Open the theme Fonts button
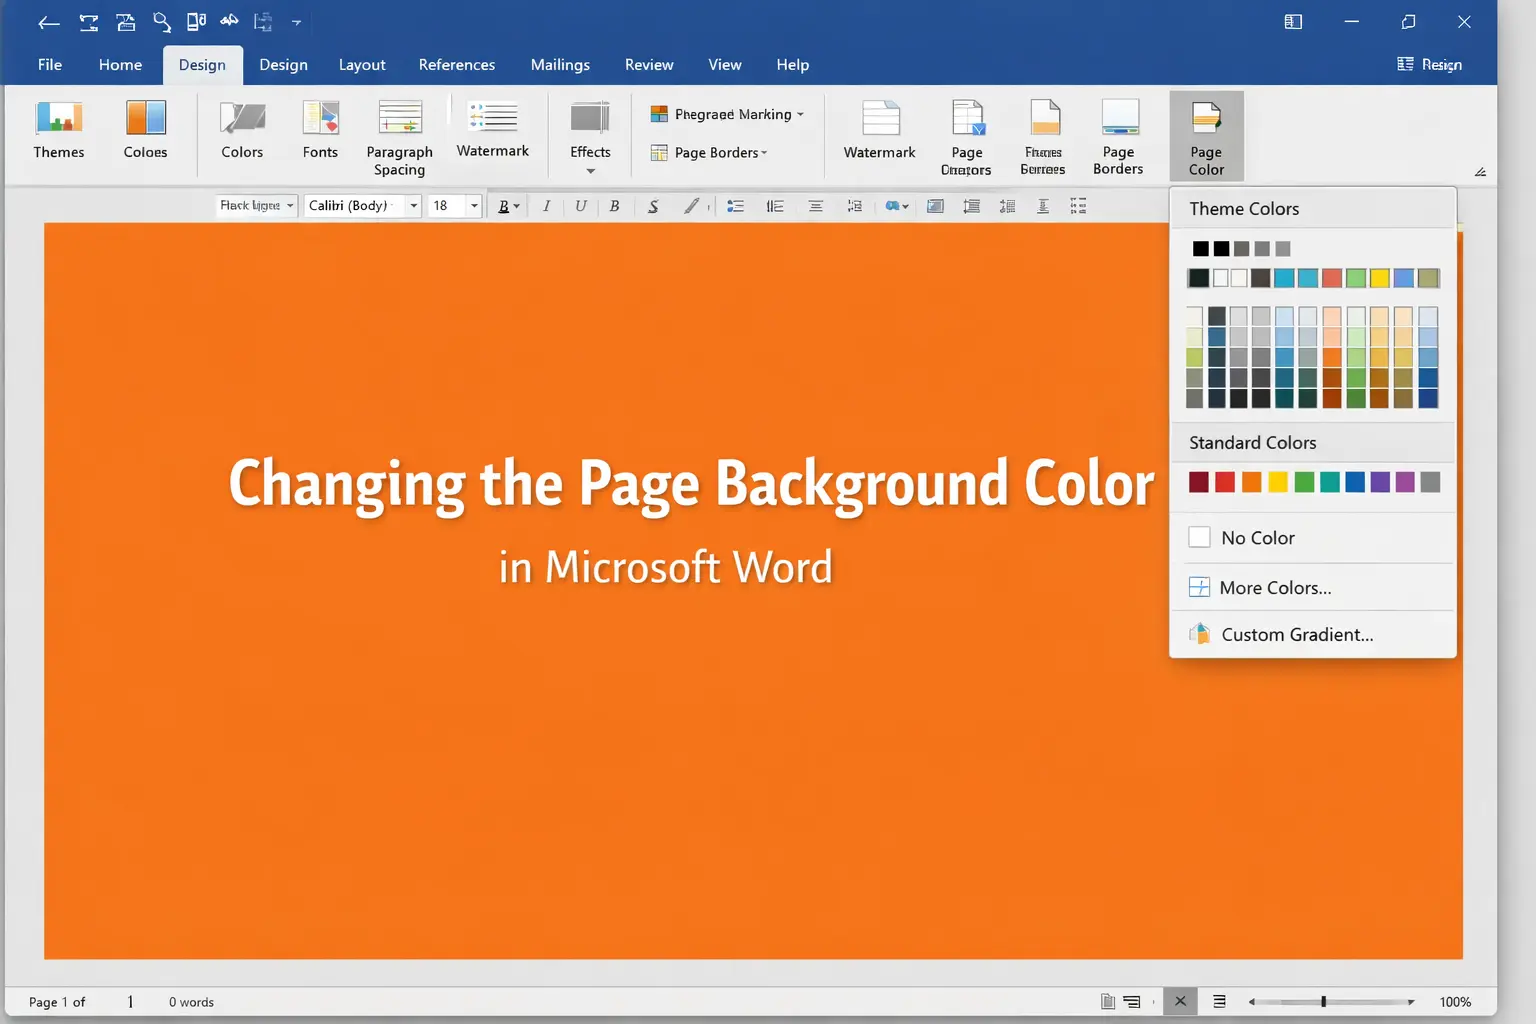The width and height of the screenshot is (1536, 1024). click(x=320, y=130)
